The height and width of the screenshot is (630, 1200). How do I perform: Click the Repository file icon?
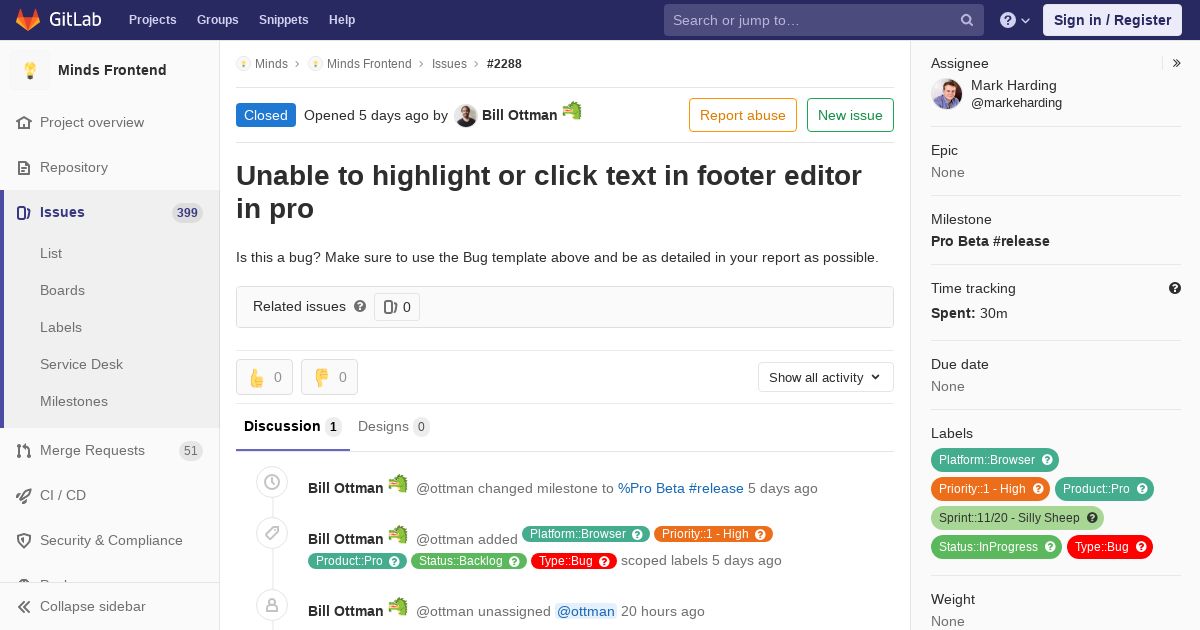(x=24, y=168)
